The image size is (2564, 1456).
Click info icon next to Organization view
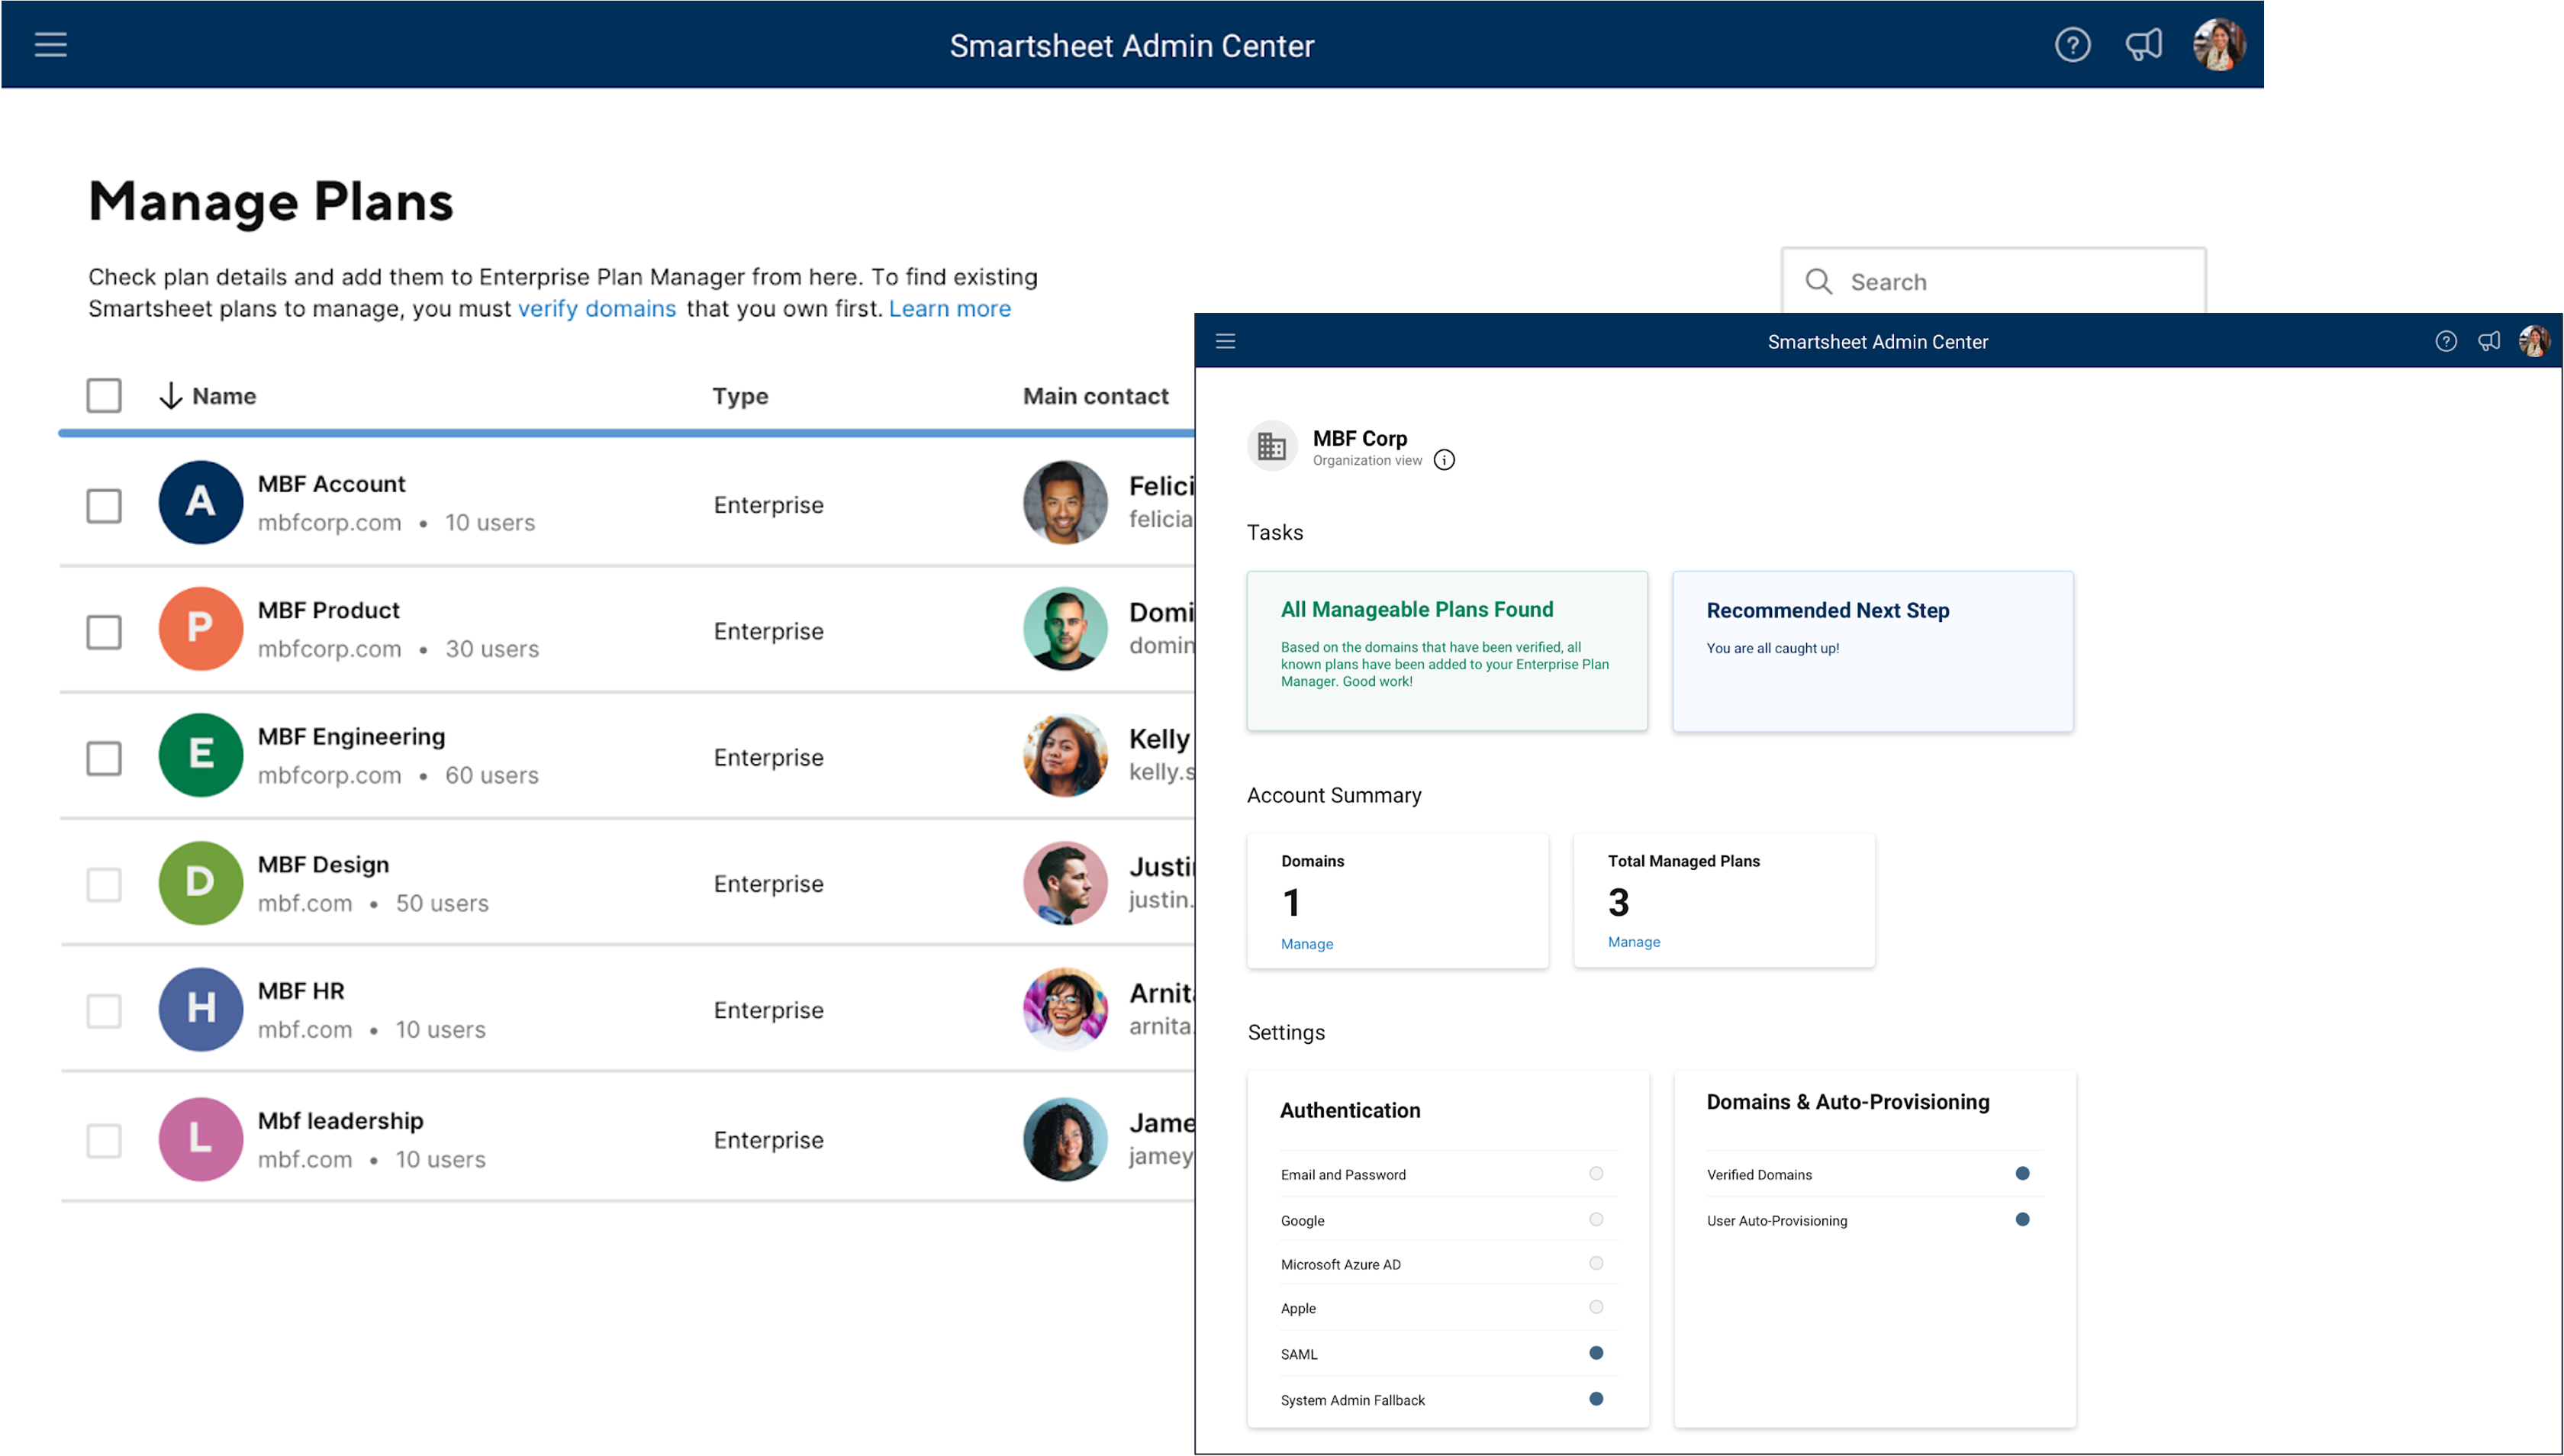[1444, 460]
